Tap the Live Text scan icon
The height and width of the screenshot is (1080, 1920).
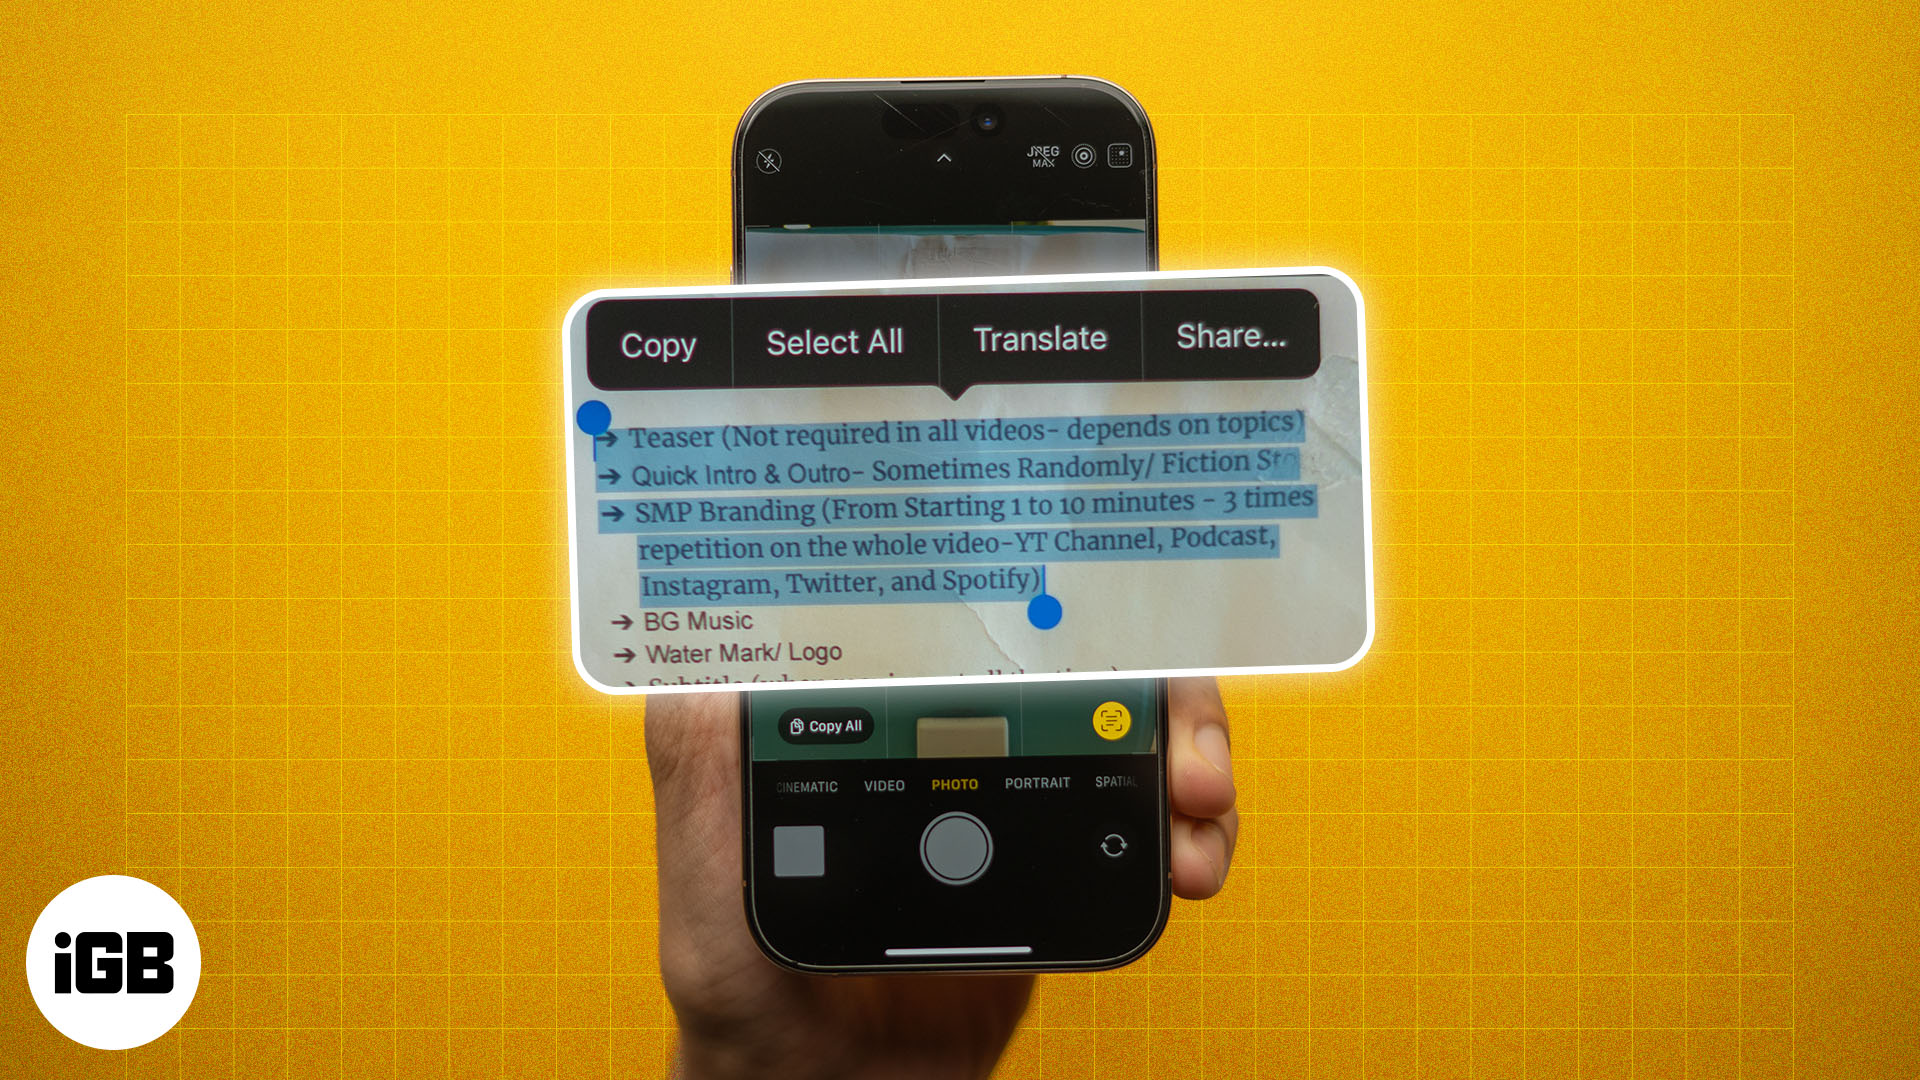tap(1112, 725)
